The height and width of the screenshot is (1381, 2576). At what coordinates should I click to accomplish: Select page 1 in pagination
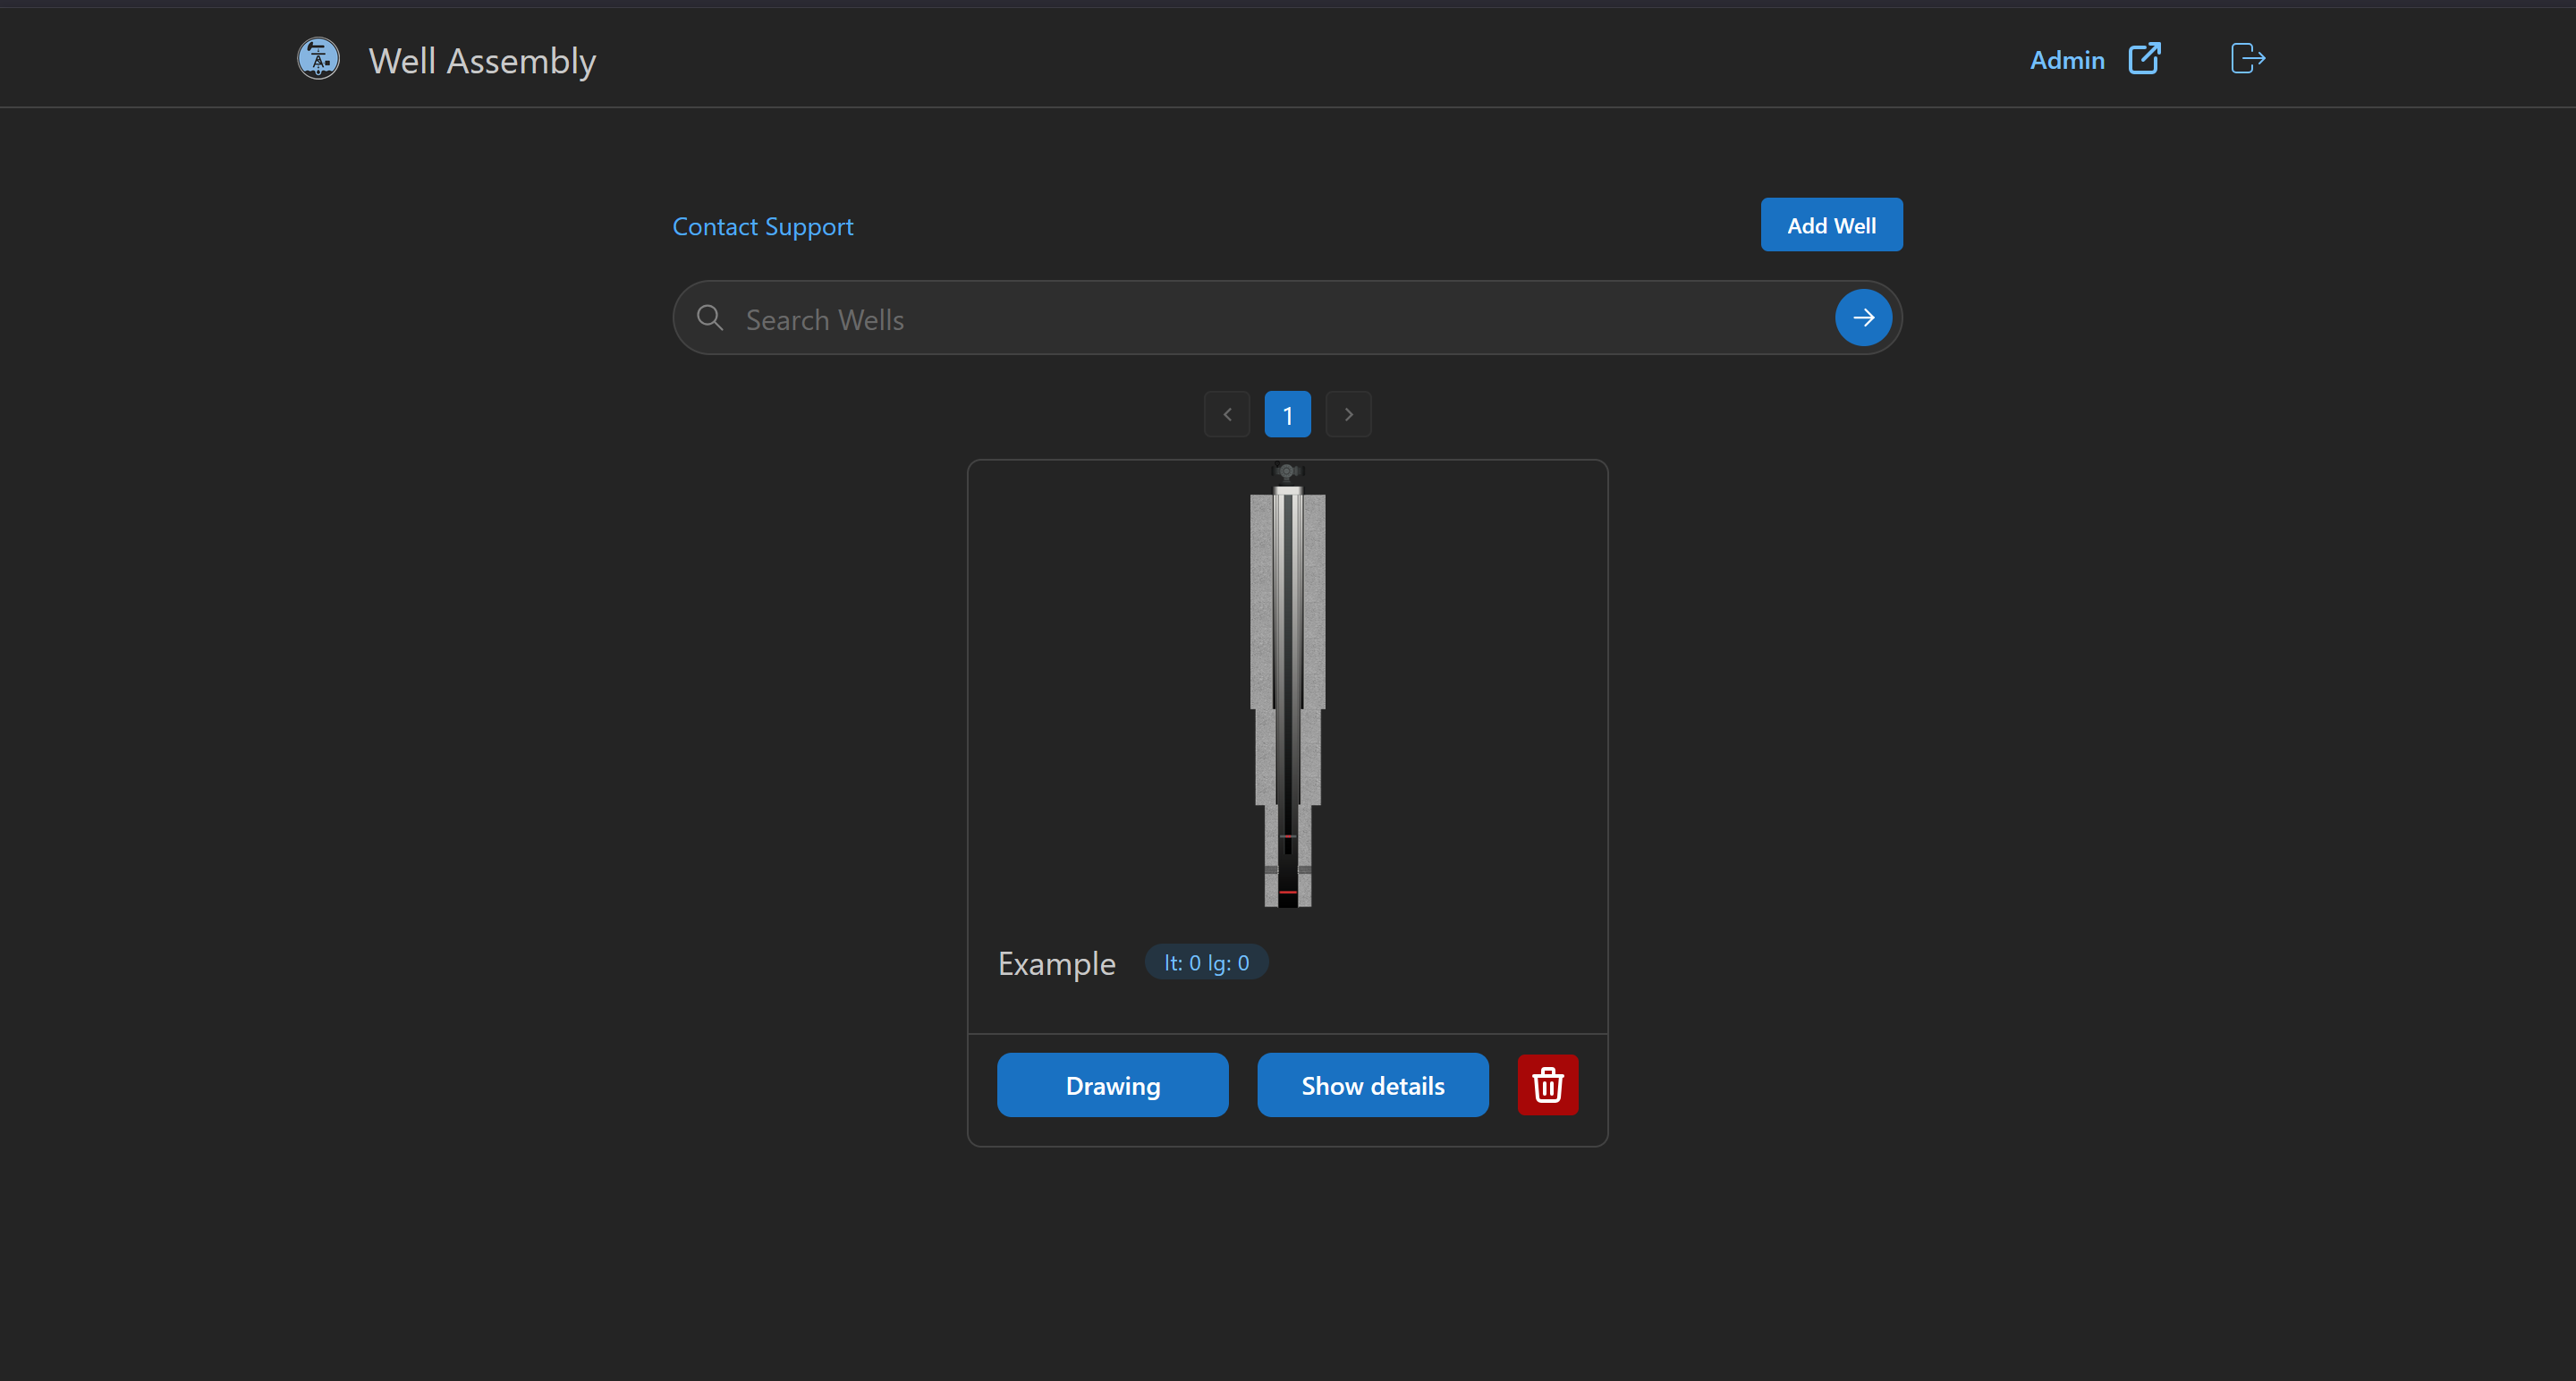coord(1287,414)
